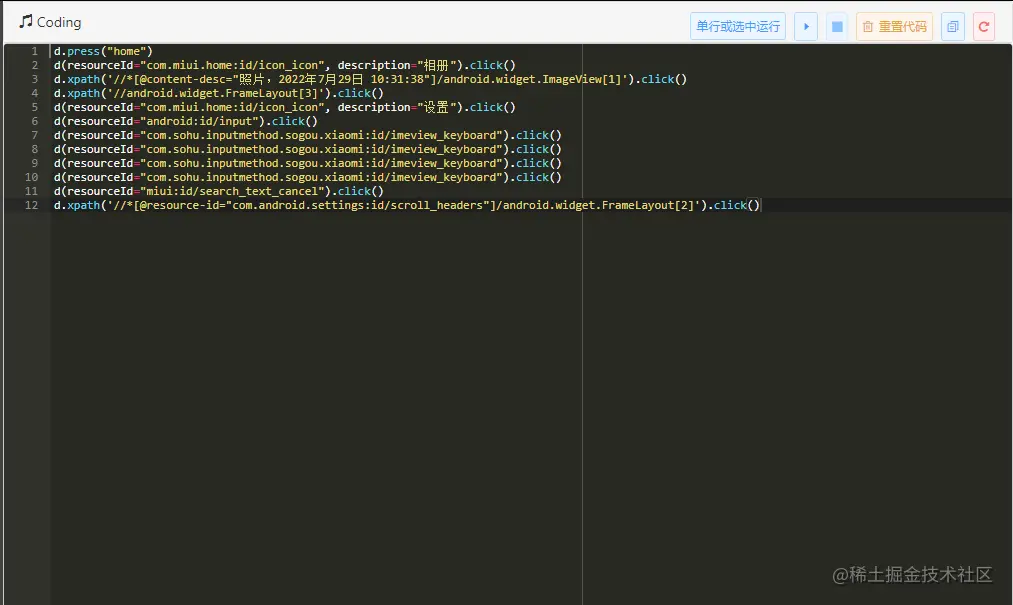Click line number 12 in the gutter
The image size is (1013, 605).
point(32,206)
